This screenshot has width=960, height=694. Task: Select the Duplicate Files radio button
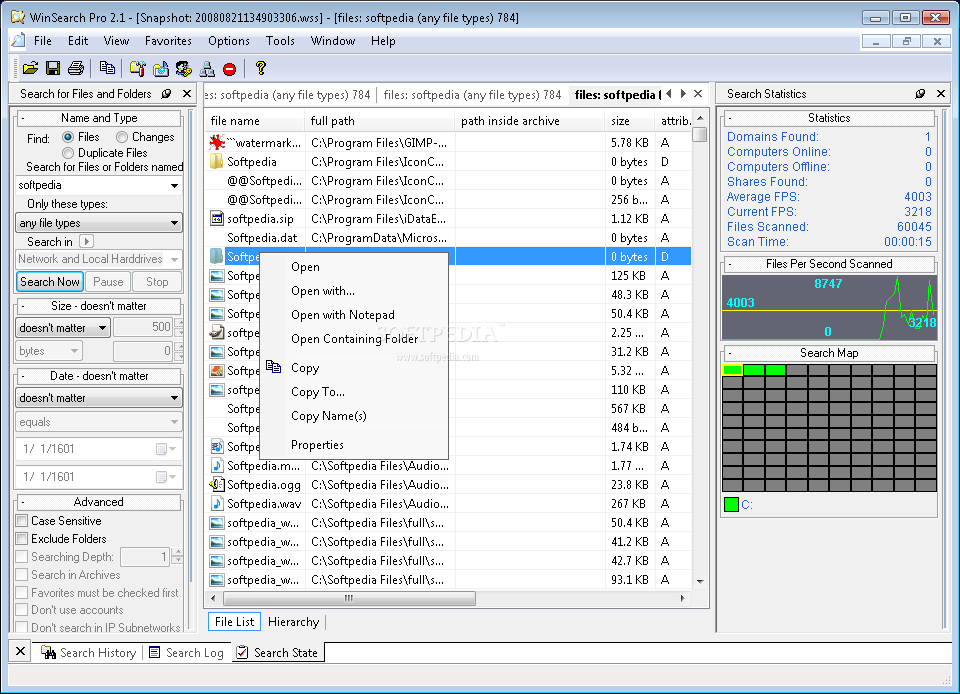[68, 153]
